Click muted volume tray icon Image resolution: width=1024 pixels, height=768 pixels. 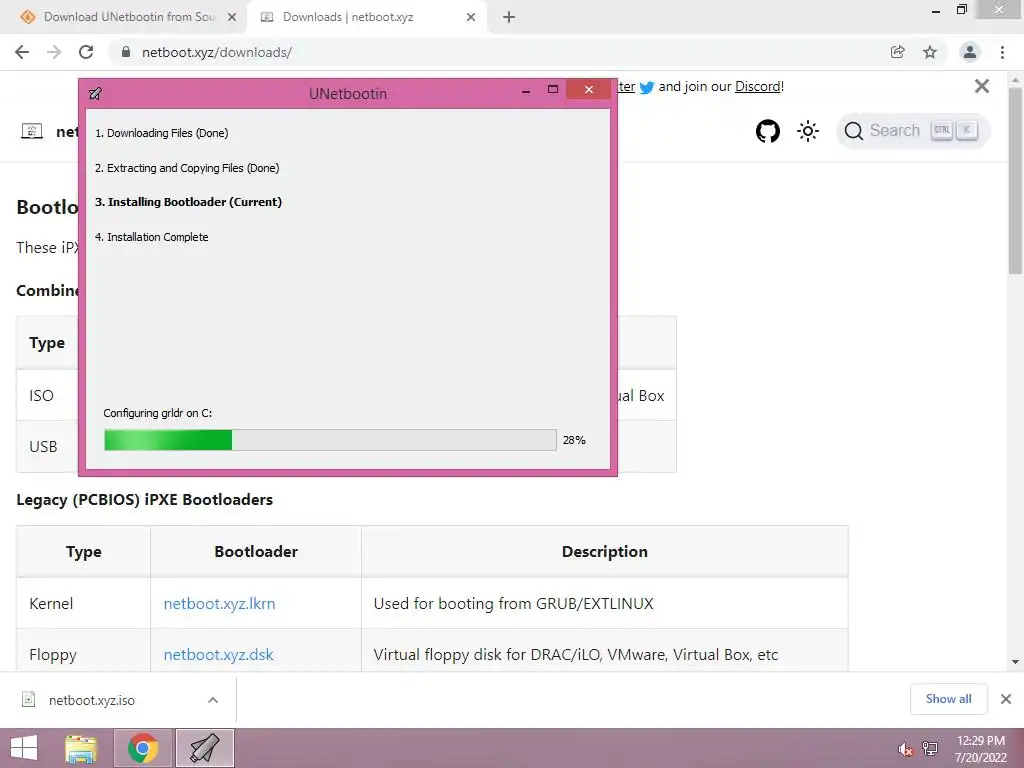[905, 750]
